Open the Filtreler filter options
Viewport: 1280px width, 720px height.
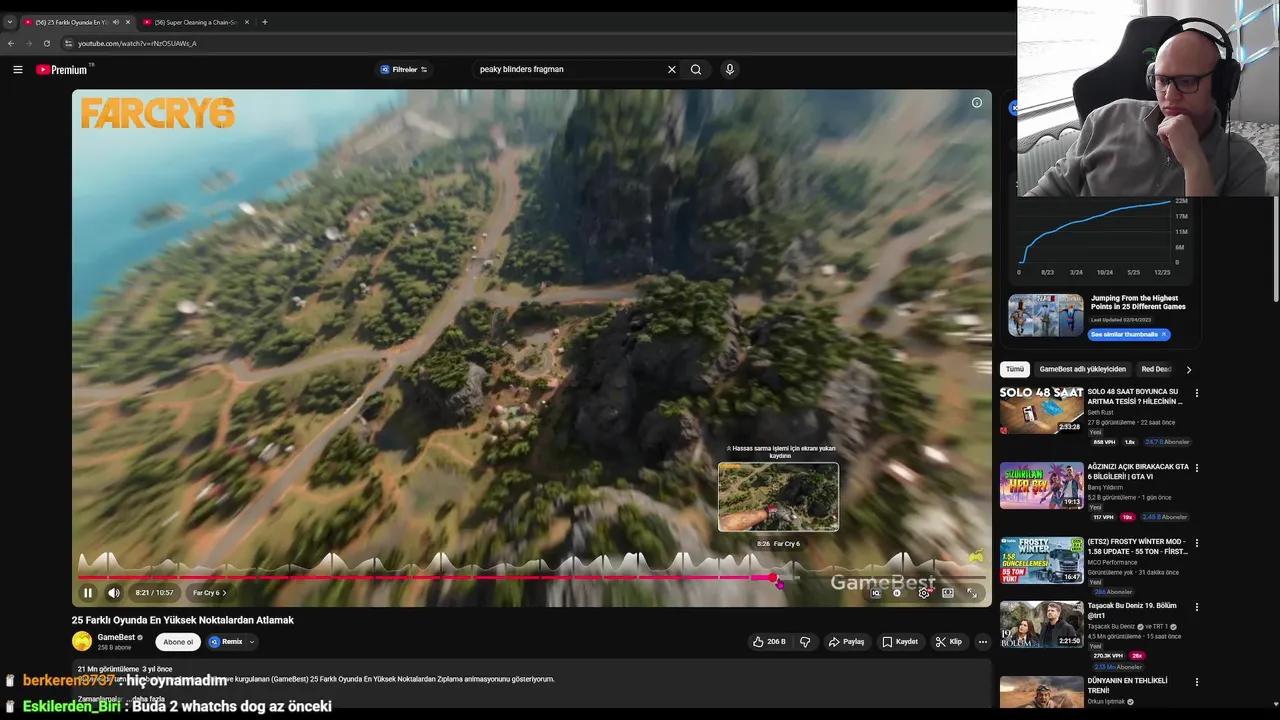[404, 69]
